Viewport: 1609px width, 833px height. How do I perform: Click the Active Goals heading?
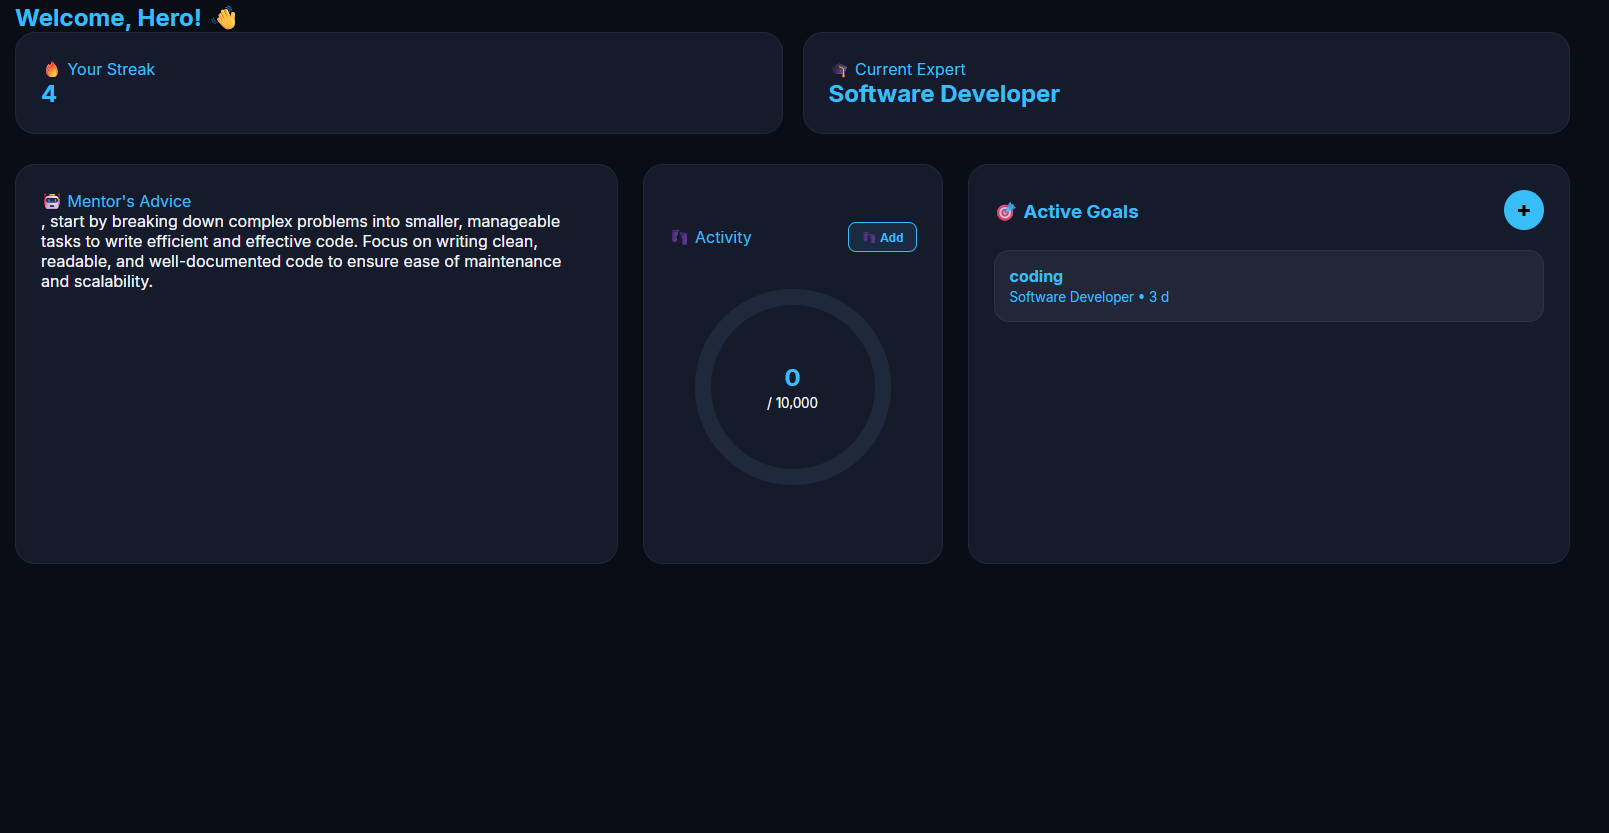point(1081,211)
